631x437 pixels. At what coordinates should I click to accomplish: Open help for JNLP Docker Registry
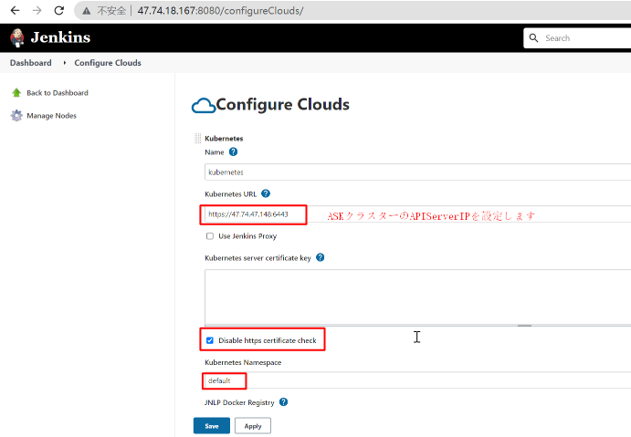click(x=283, y=402)
